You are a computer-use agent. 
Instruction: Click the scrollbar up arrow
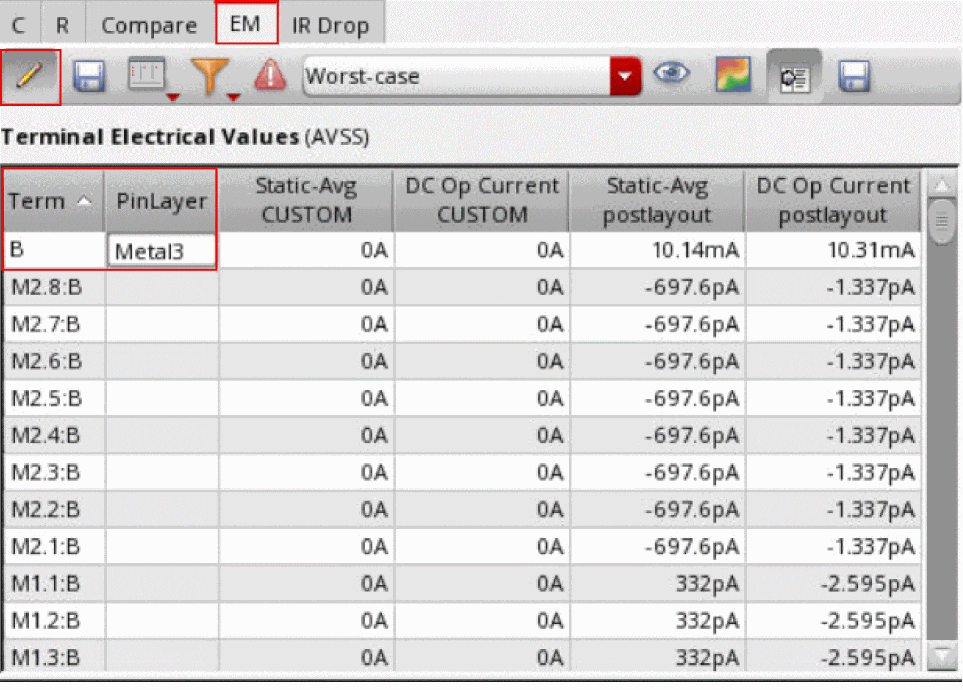pyautogui.click(x=941, y=186)
